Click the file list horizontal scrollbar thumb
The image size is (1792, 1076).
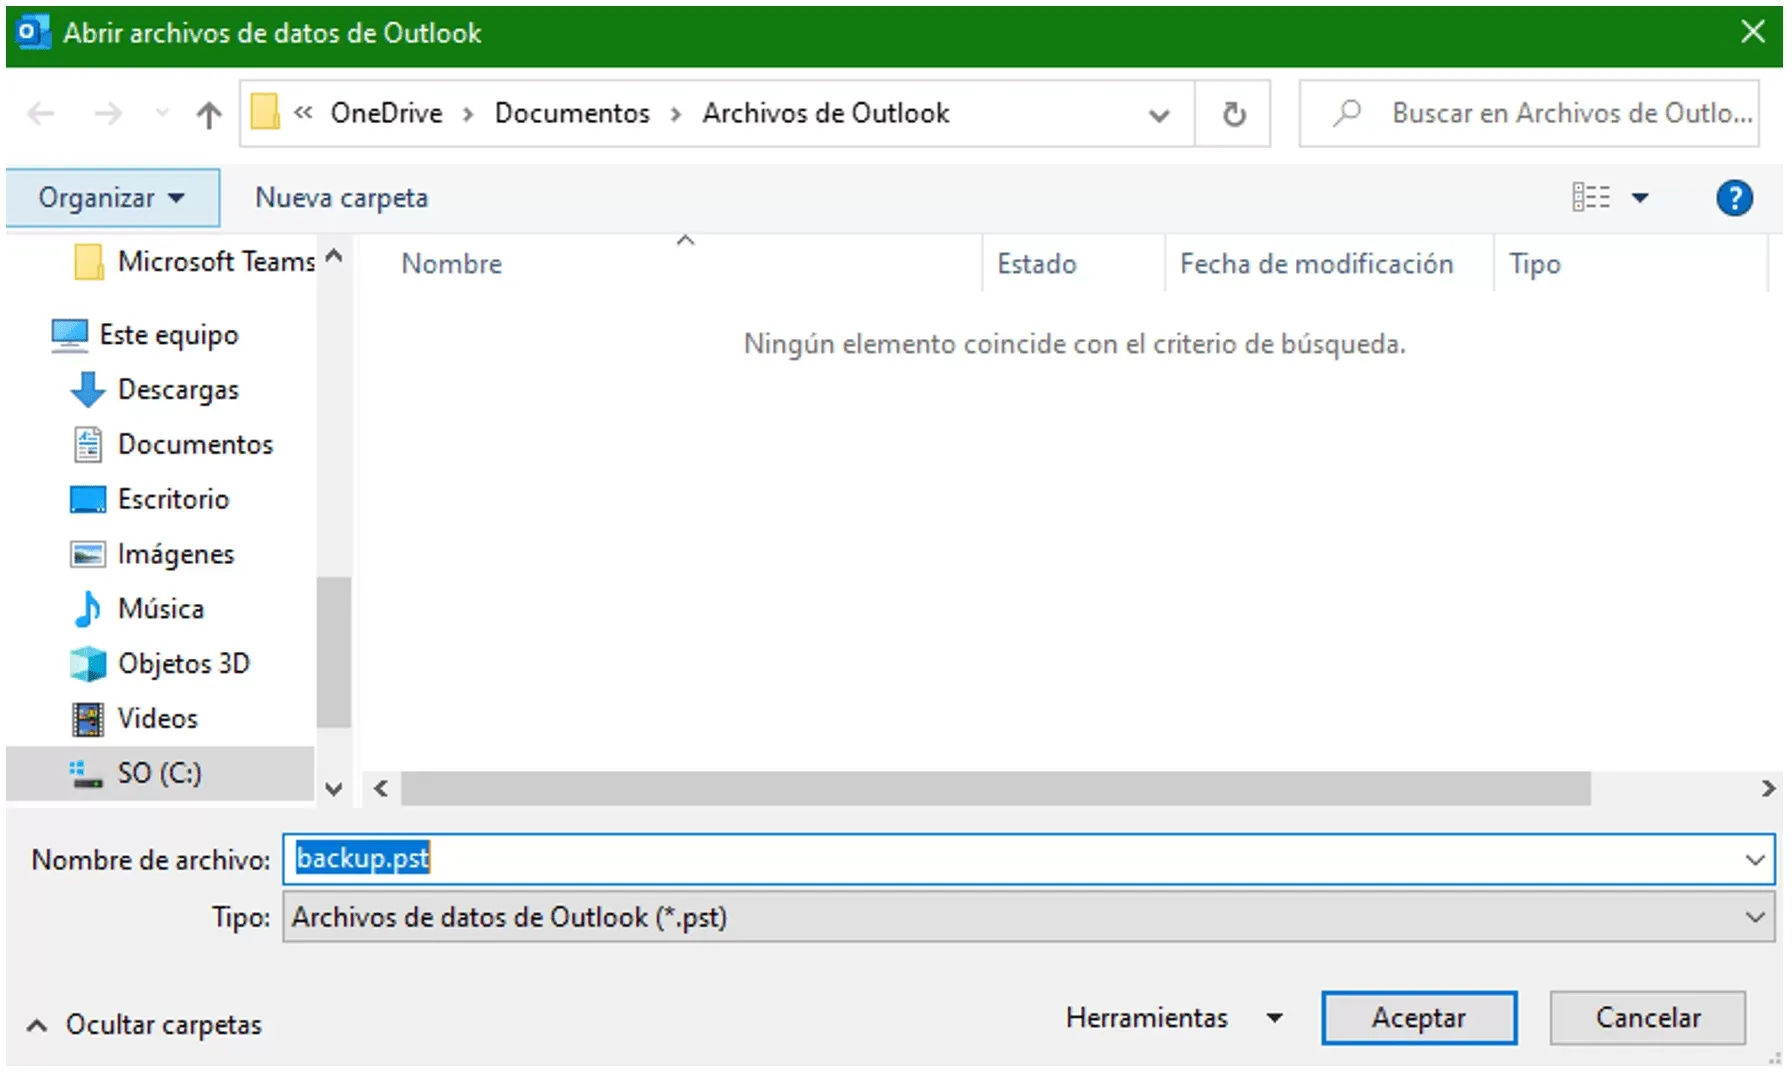pyautogui.click(x=996, y=789)
